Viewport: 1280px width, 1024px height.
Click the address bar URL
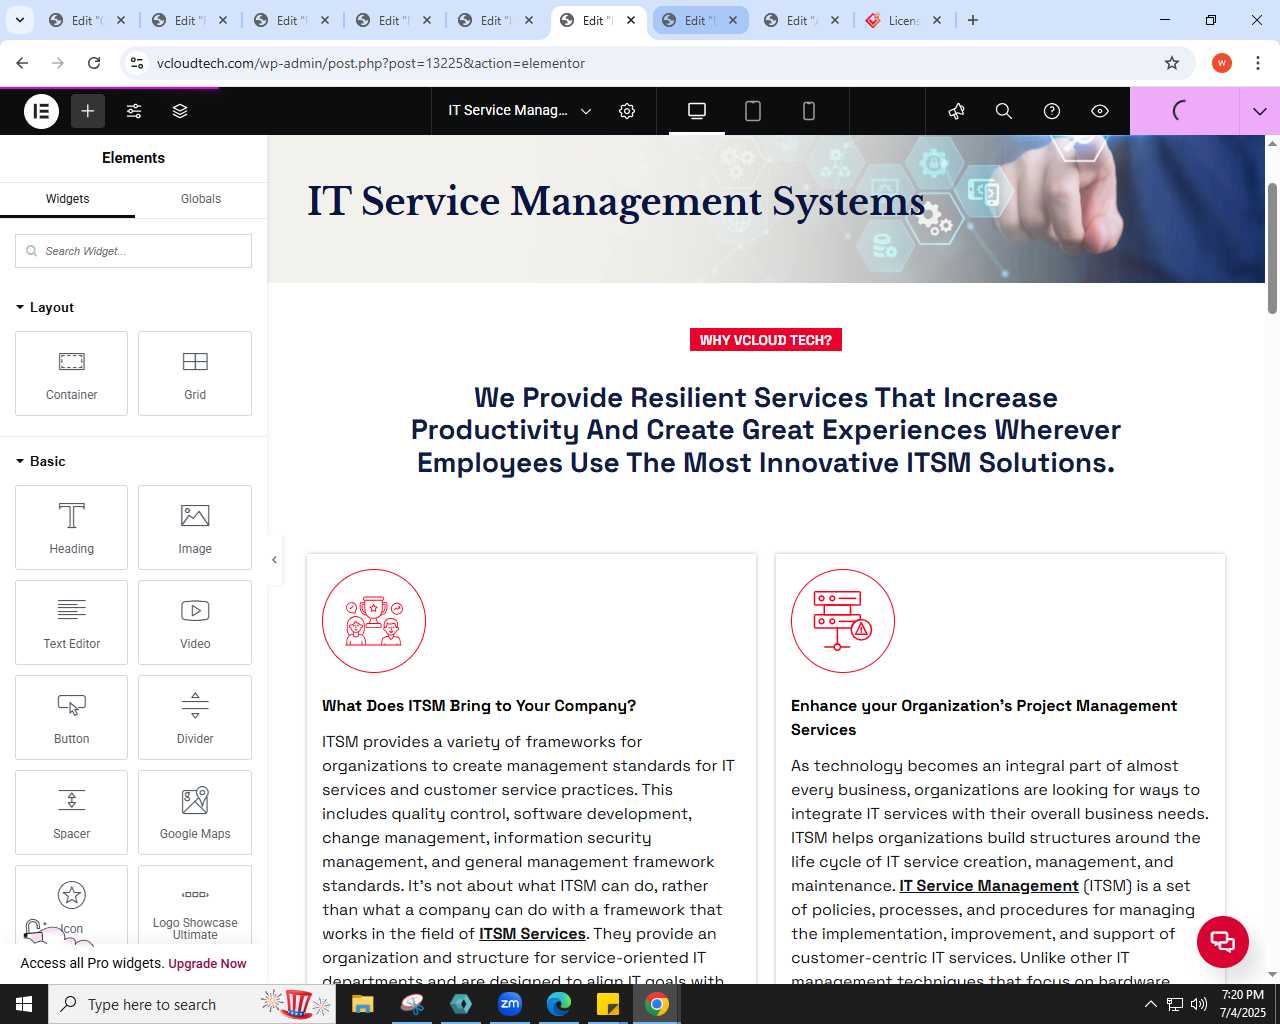[371, 63]
